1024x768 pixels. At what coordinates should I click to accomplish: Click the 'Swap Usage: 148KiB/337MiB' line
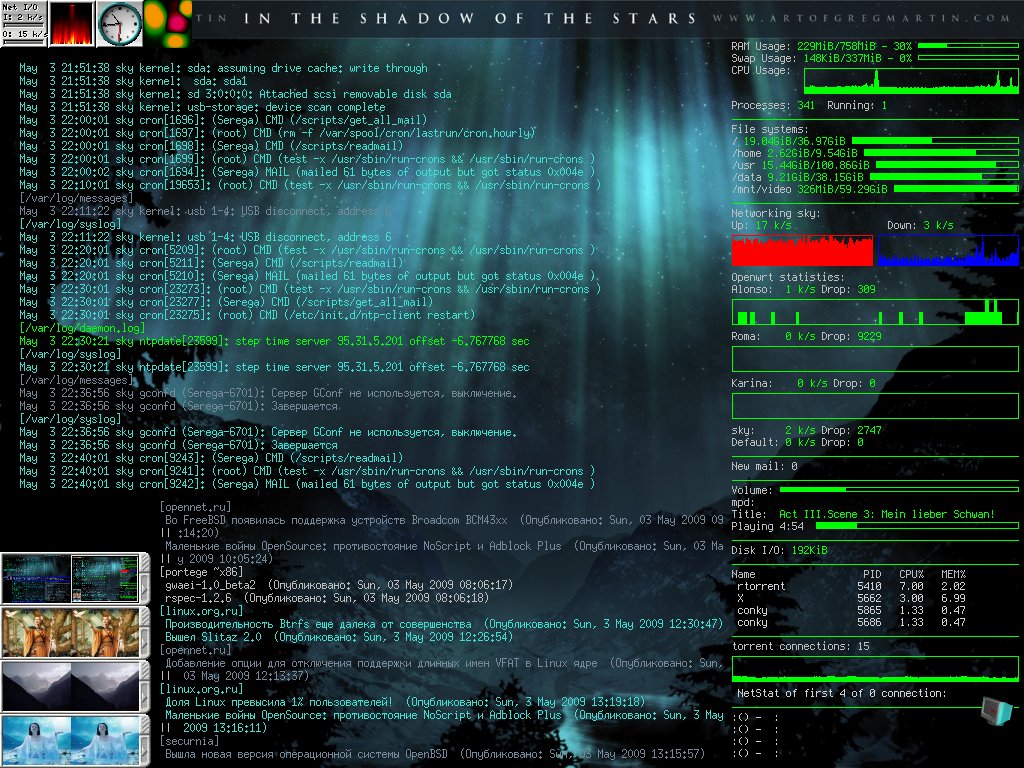click(x=822, y=58)
